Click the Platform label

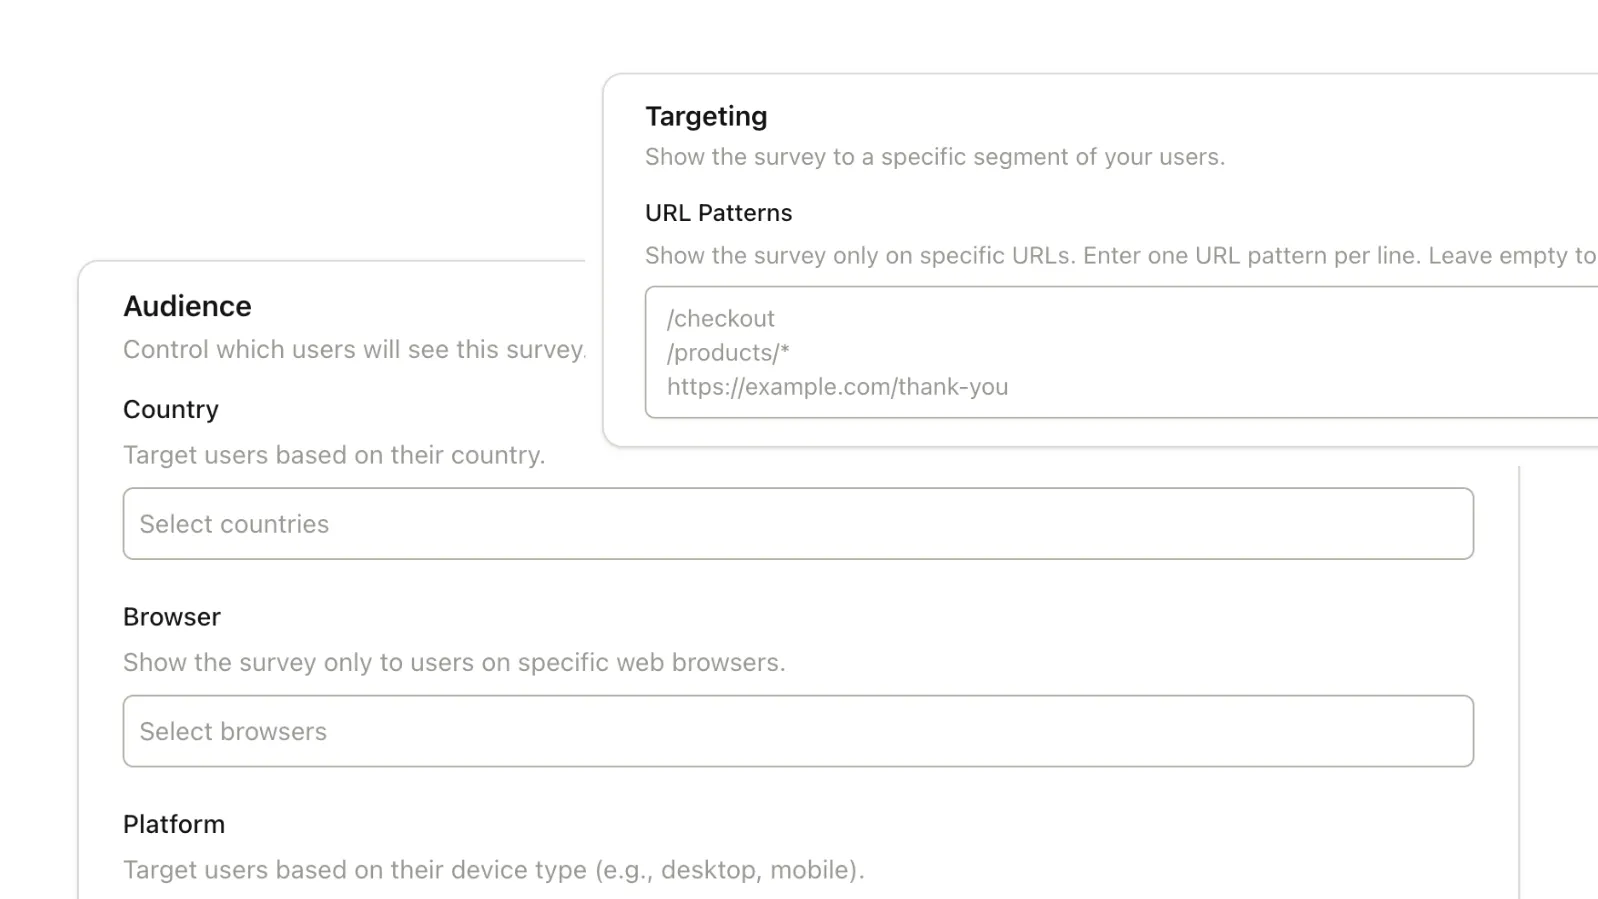point(173,824)
